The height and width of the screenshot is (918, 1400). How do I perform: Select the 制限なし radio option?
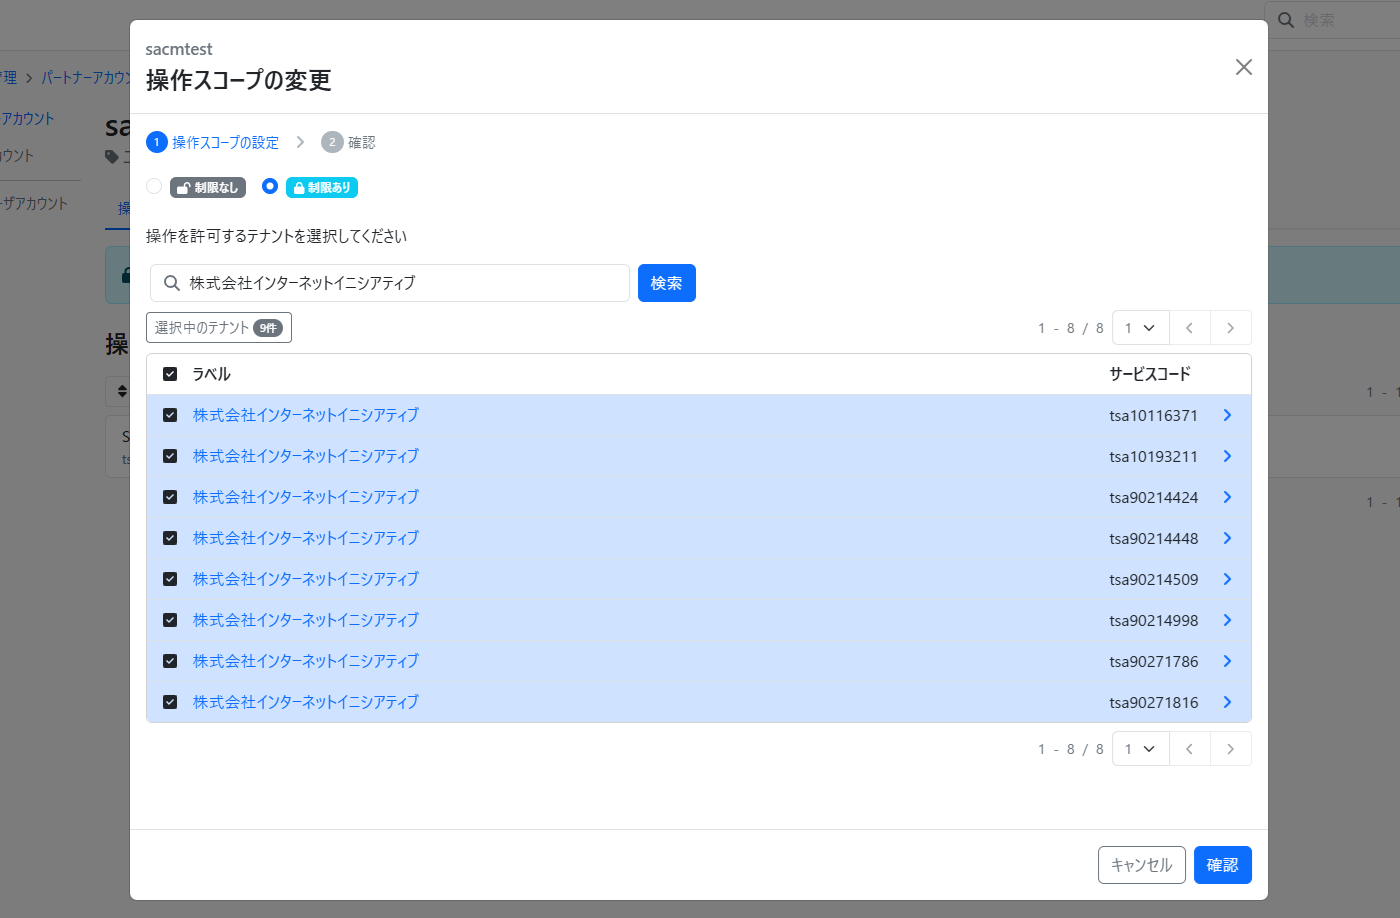tap(154, 186)
